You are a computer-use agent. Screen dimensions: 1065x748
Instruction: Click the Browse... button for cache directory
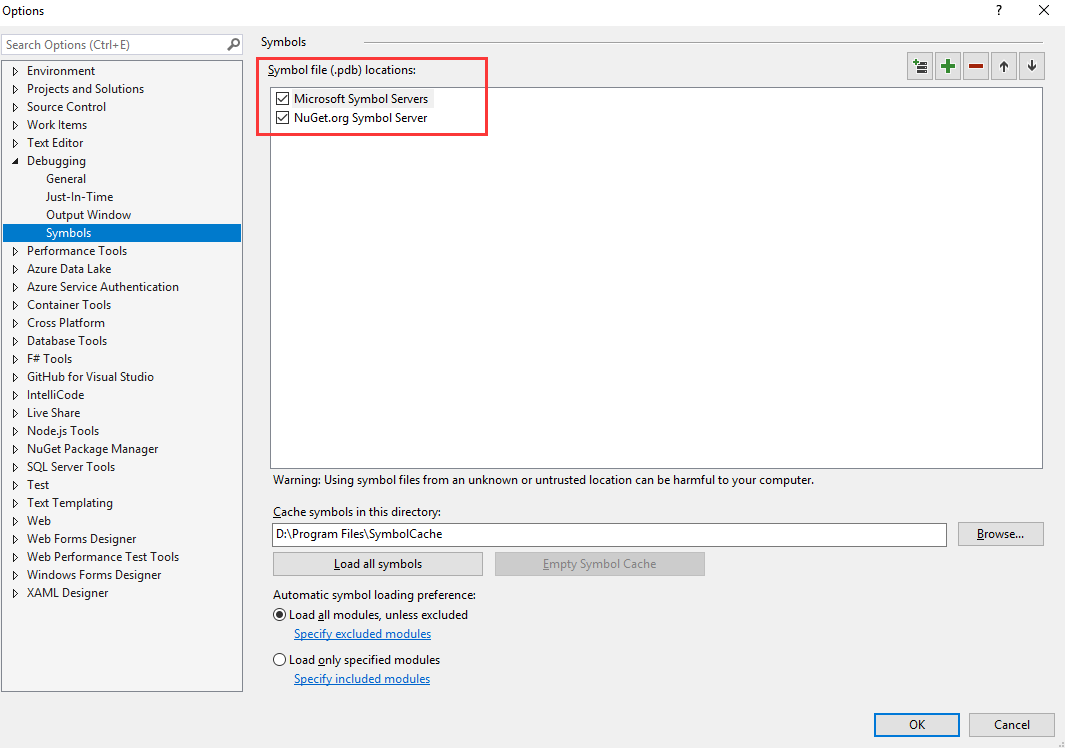[x=1000, y=534]
